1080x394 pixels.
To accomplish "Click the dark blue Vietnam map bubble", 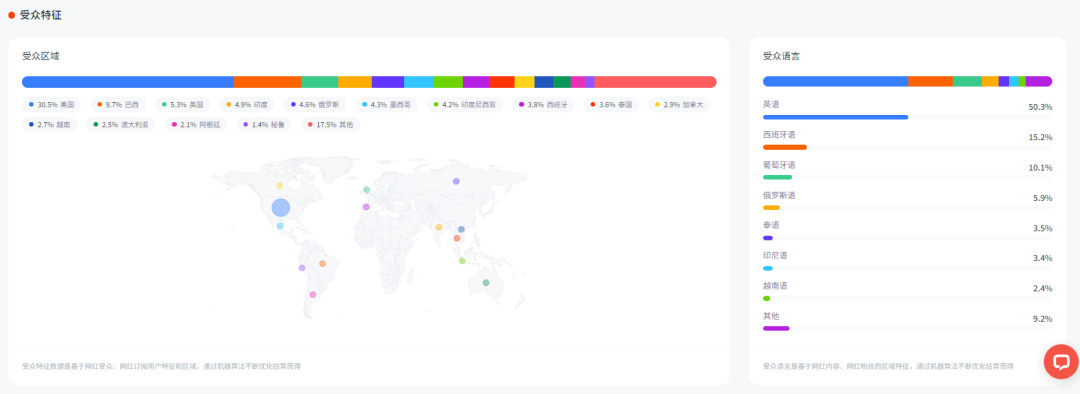I will [461, 229].
